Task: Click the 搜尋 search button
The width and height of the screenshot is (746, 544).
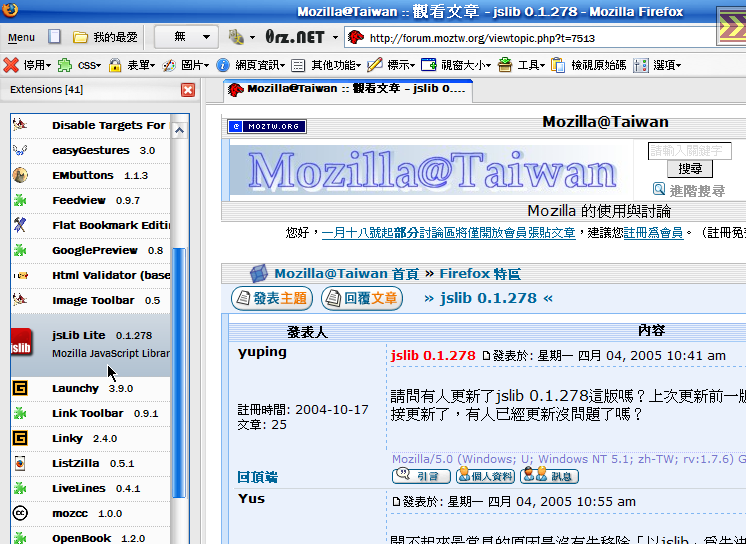Action: coord(690,169)
